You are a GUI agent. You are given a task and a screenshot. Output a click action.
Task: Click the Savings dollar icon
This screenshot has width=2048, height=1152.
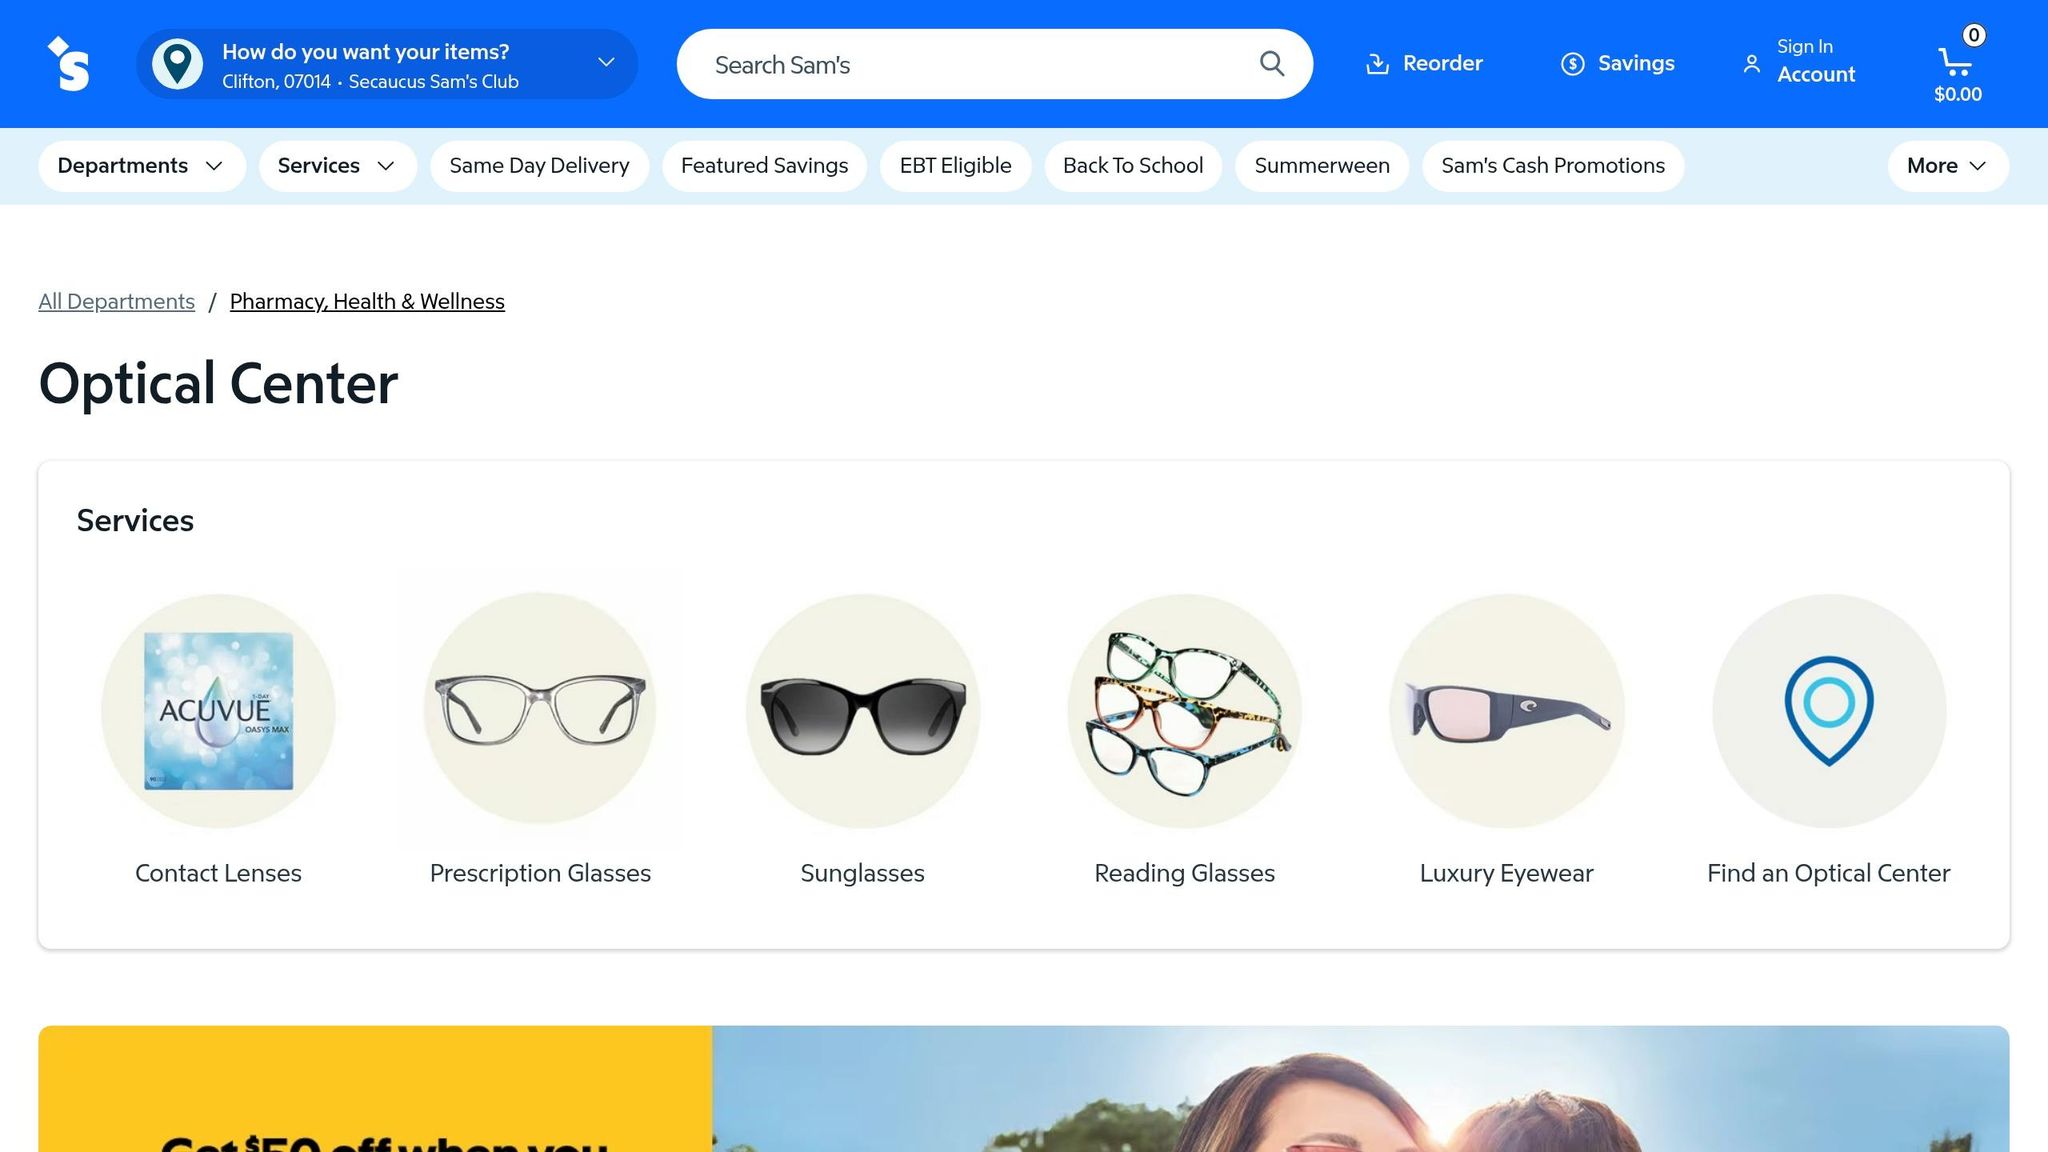point(1572,64)
